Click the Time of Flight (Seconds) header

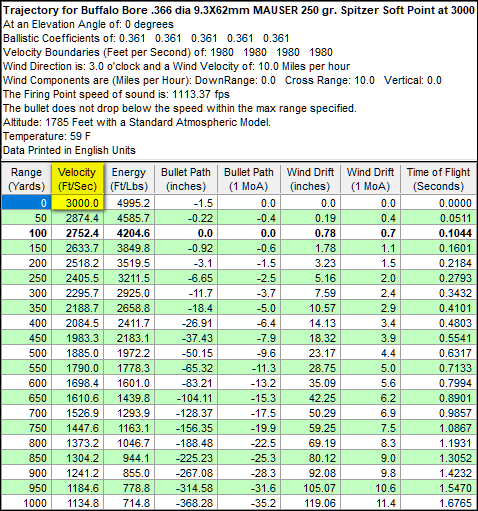click(x=438, y=179)
